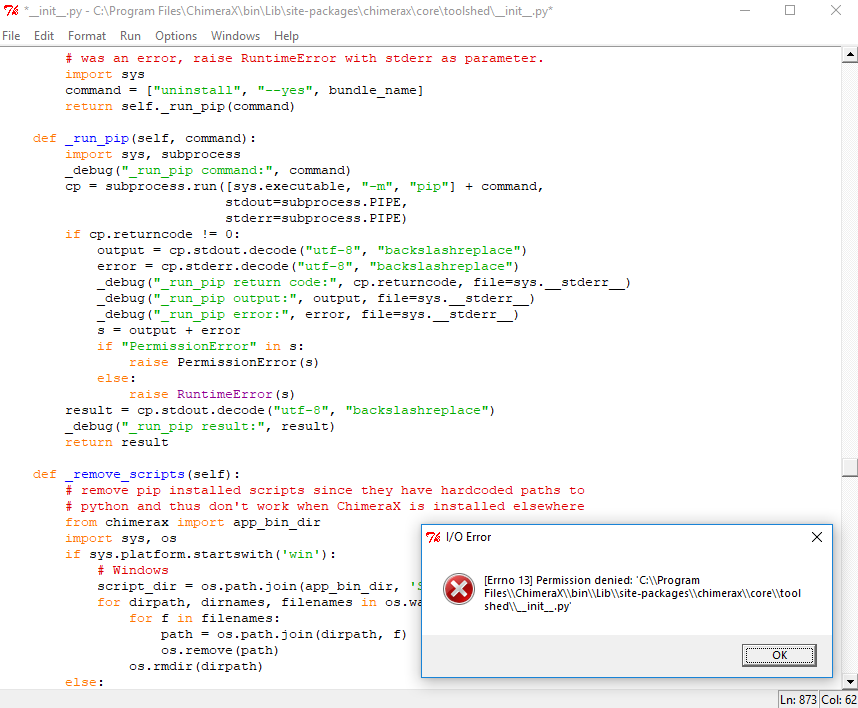Open the Help menu
The width and height of the screenshot is (858, 708).
286,36
